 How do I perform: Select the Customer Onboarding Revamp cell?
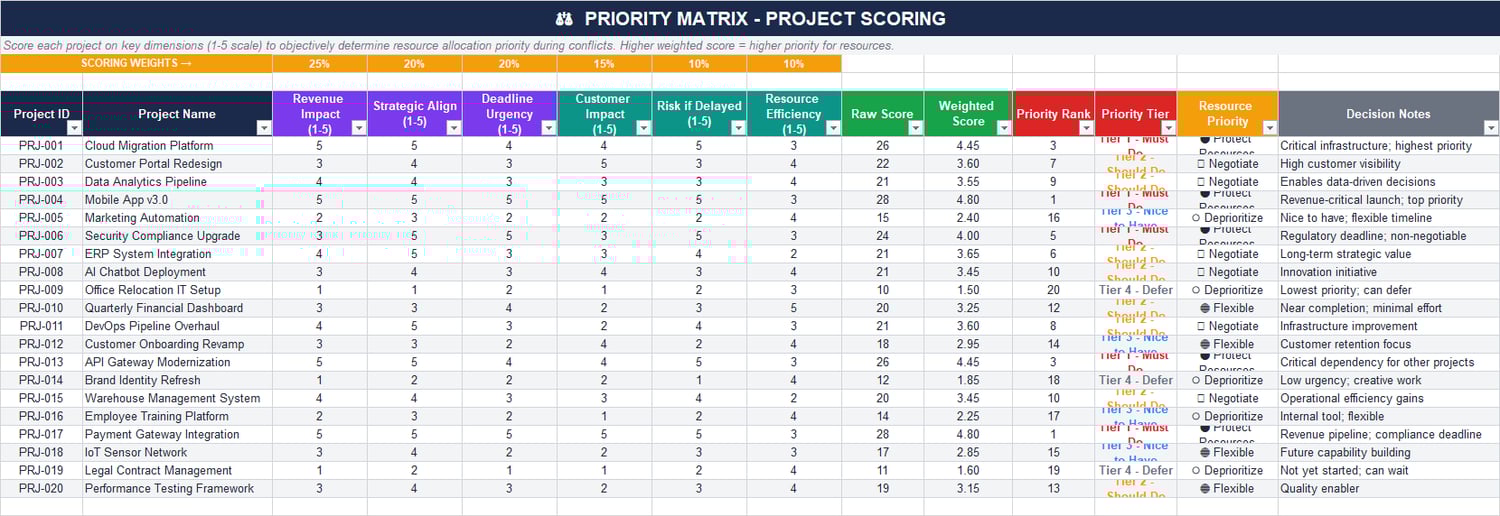tap(177, 344)
